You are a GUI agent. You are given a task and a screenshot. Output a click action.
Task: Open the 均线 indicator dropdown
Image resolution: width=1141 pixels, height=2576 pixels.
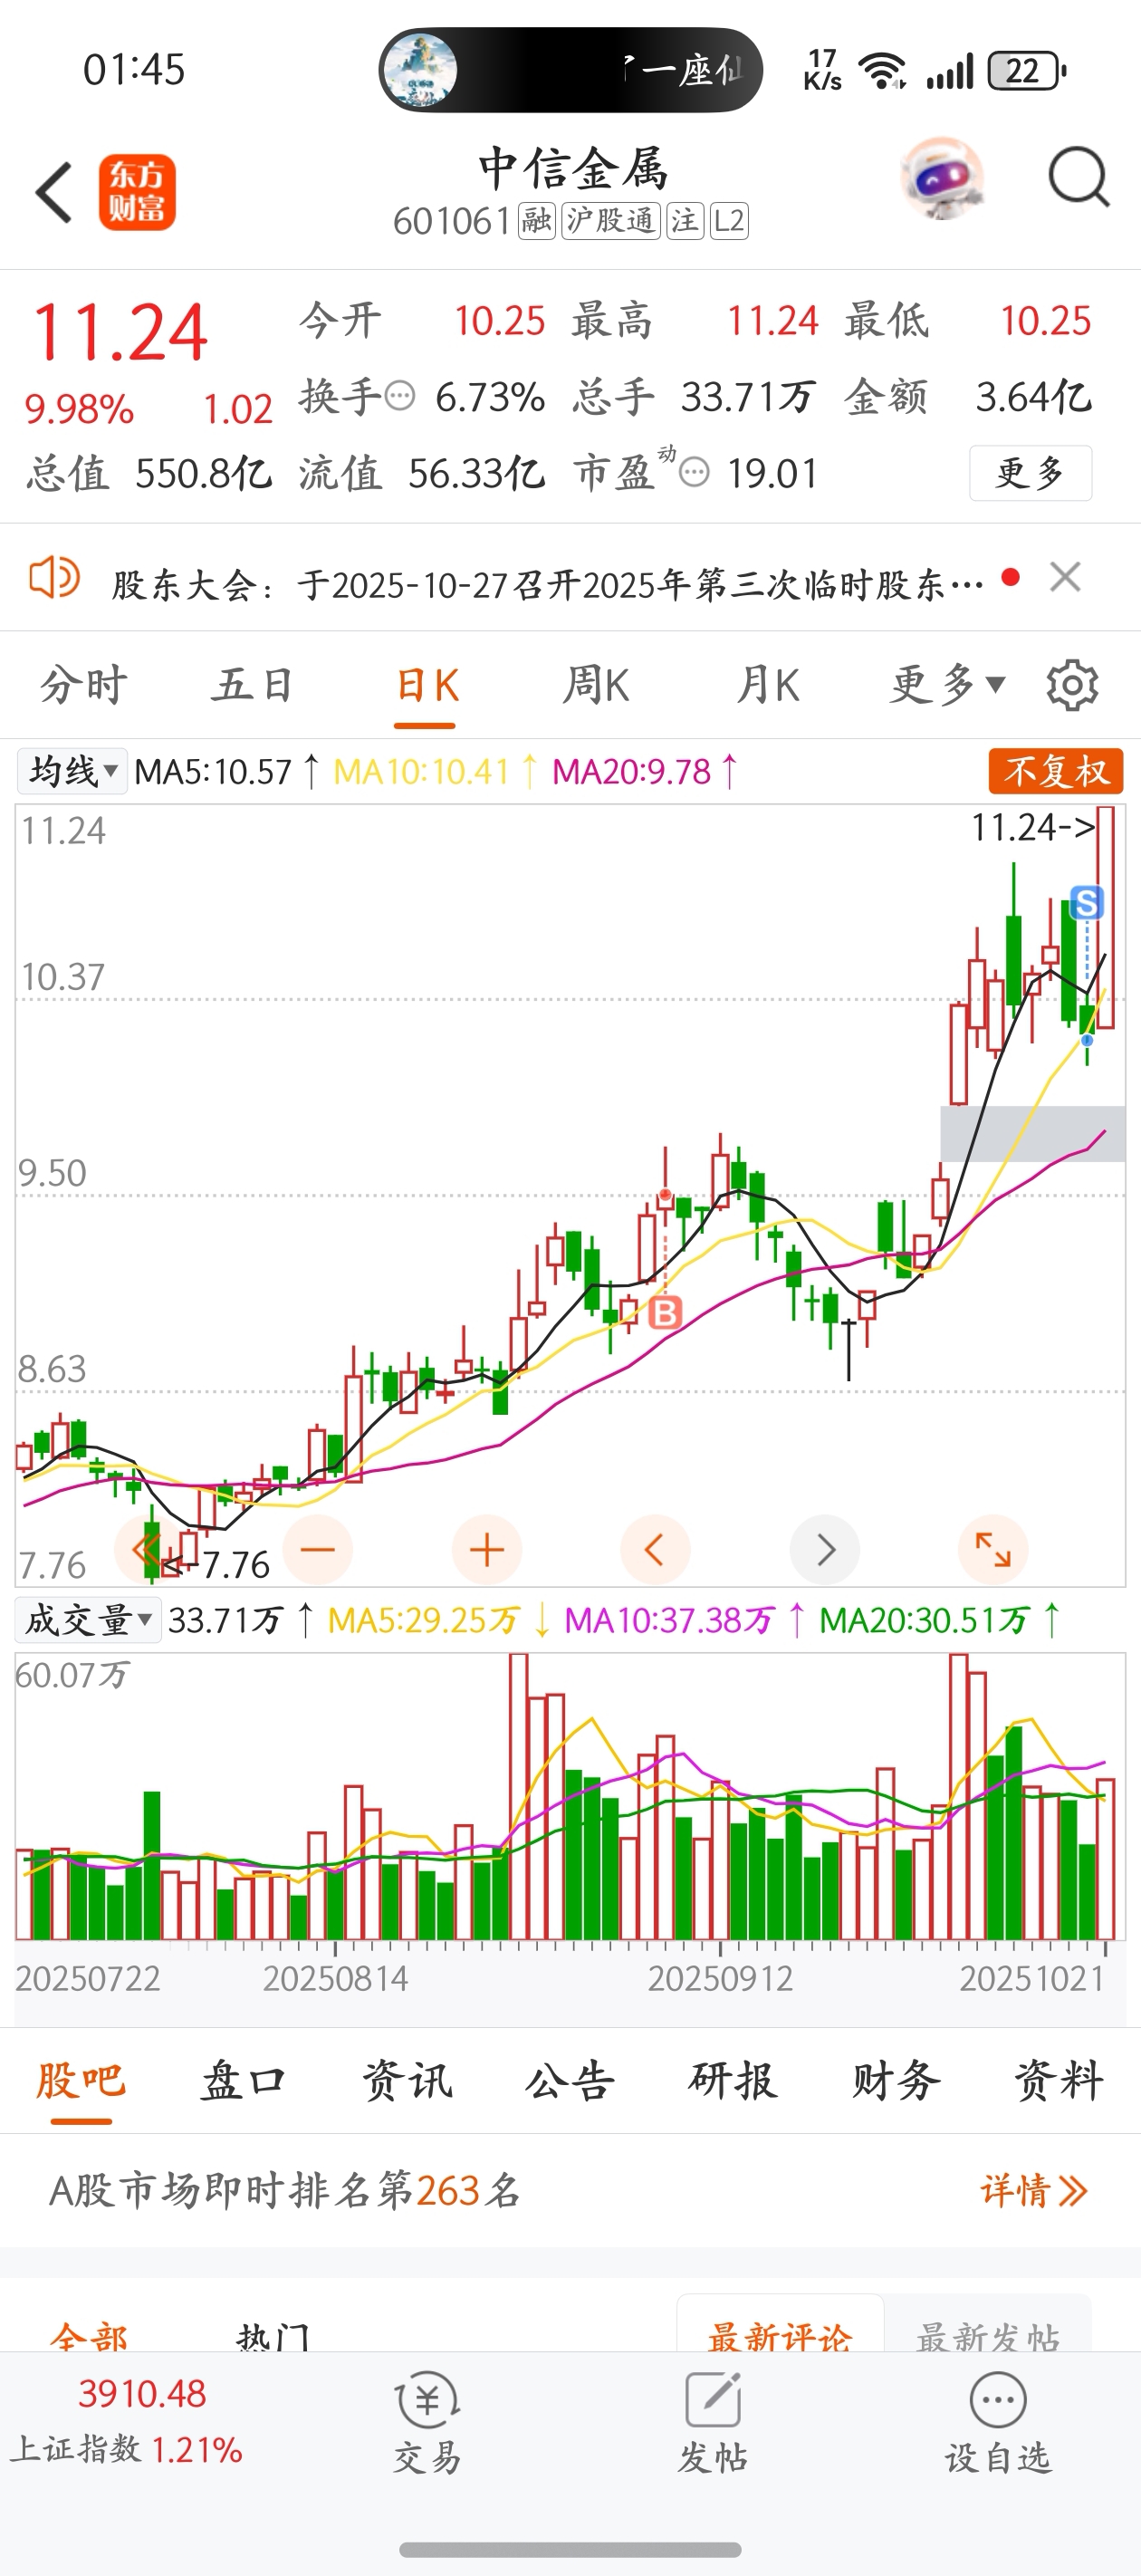pyautogui.click(x=72, y=771)
